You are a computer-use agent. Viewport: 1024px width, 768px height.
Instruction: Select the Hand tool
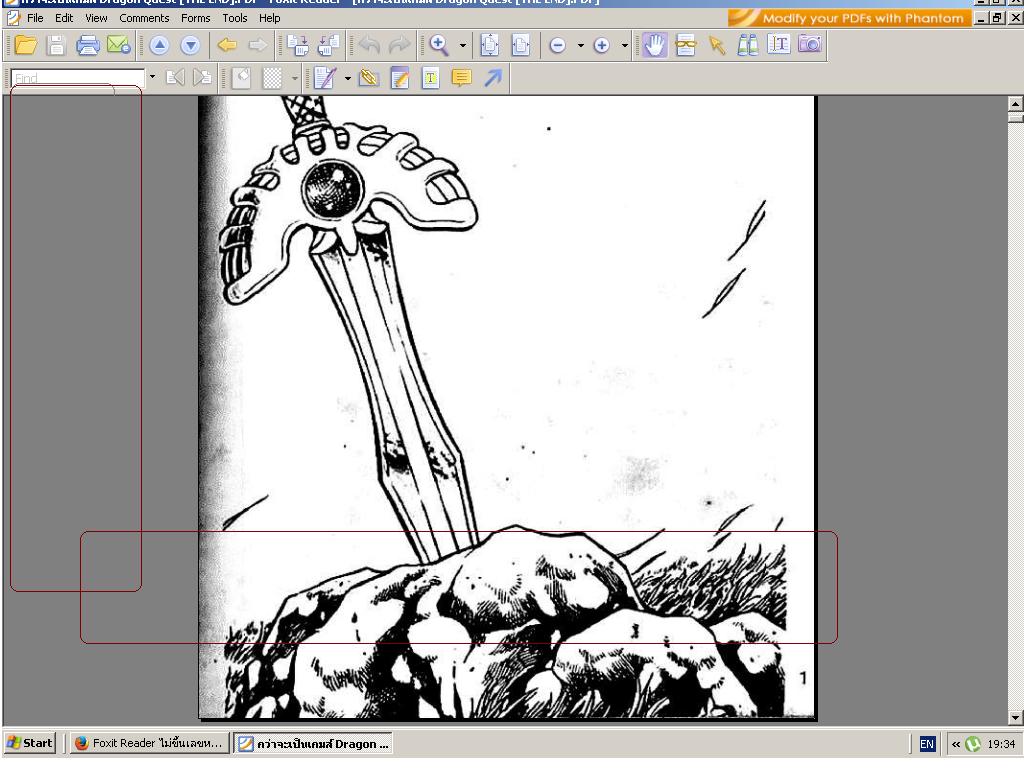click(654, 45)
